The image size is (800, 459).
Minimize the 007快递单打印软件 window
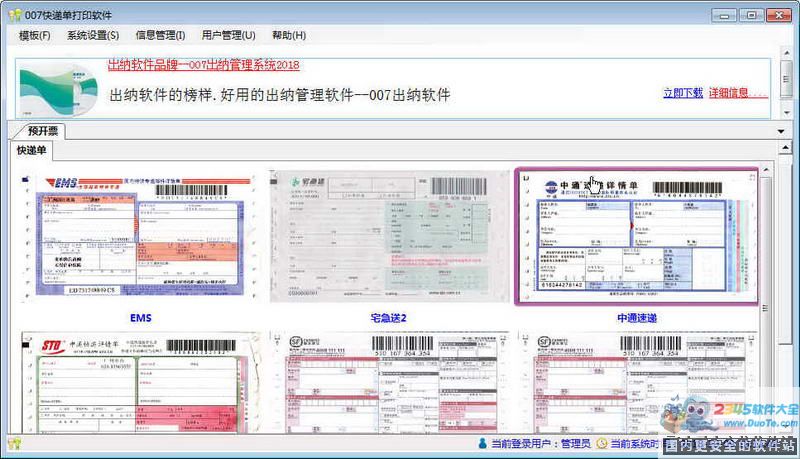(724, 15)
